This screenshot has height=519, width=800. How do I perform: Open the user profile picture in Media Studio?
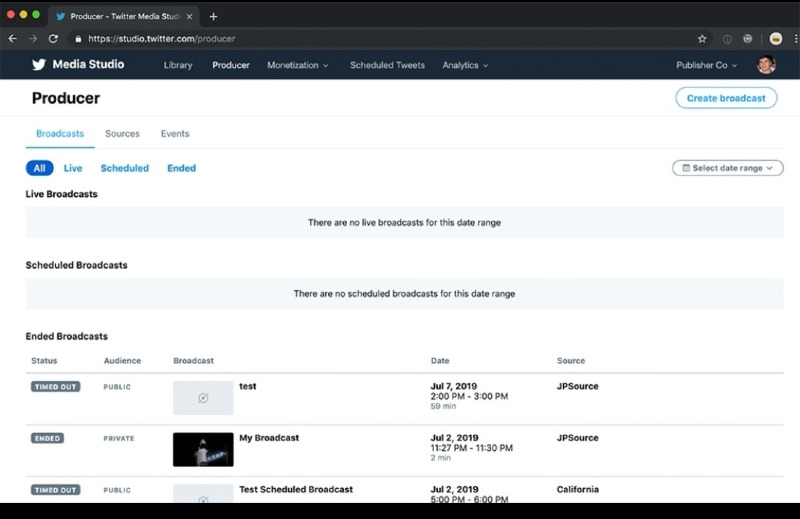pos(766,65)
